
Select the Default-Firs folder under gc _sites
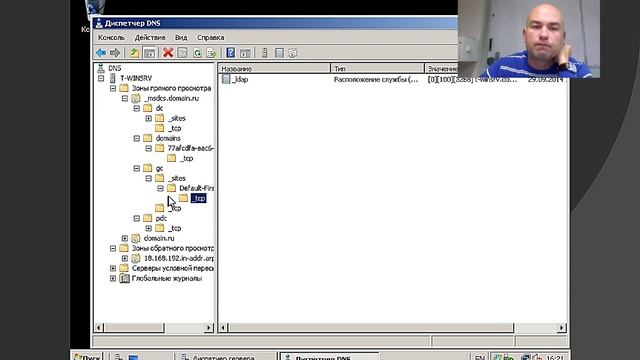[x=196, y=188]
